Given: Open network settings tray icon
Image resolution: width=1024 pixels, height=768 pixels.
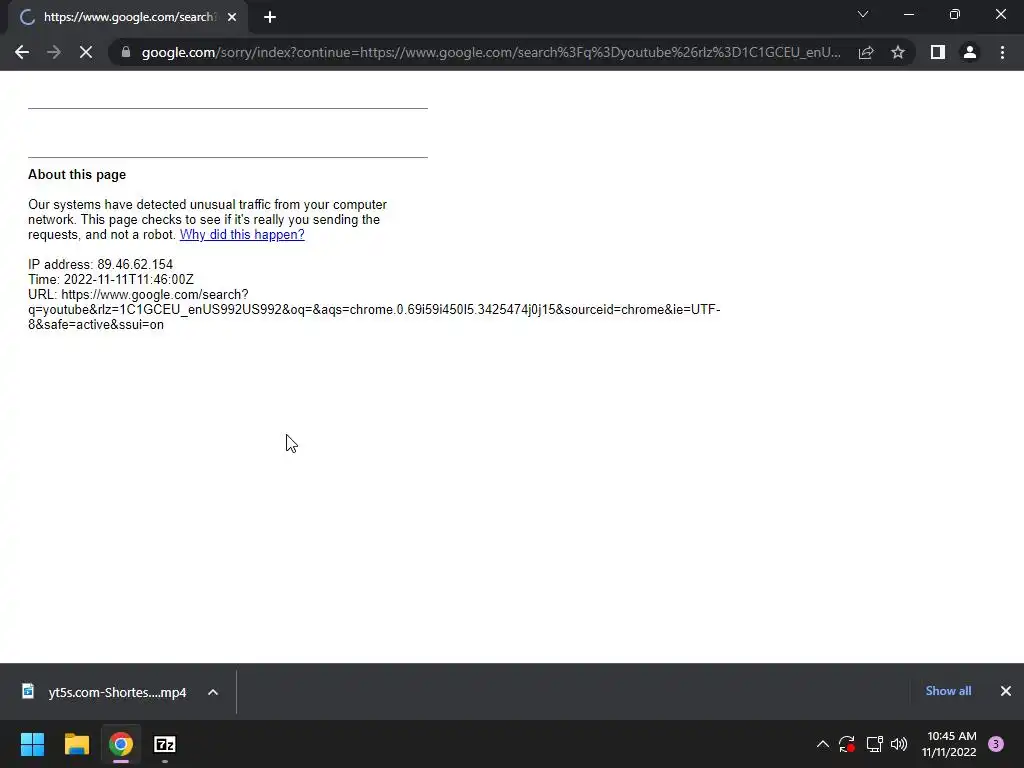Looking at the screenshot, I should coord(874,744).
